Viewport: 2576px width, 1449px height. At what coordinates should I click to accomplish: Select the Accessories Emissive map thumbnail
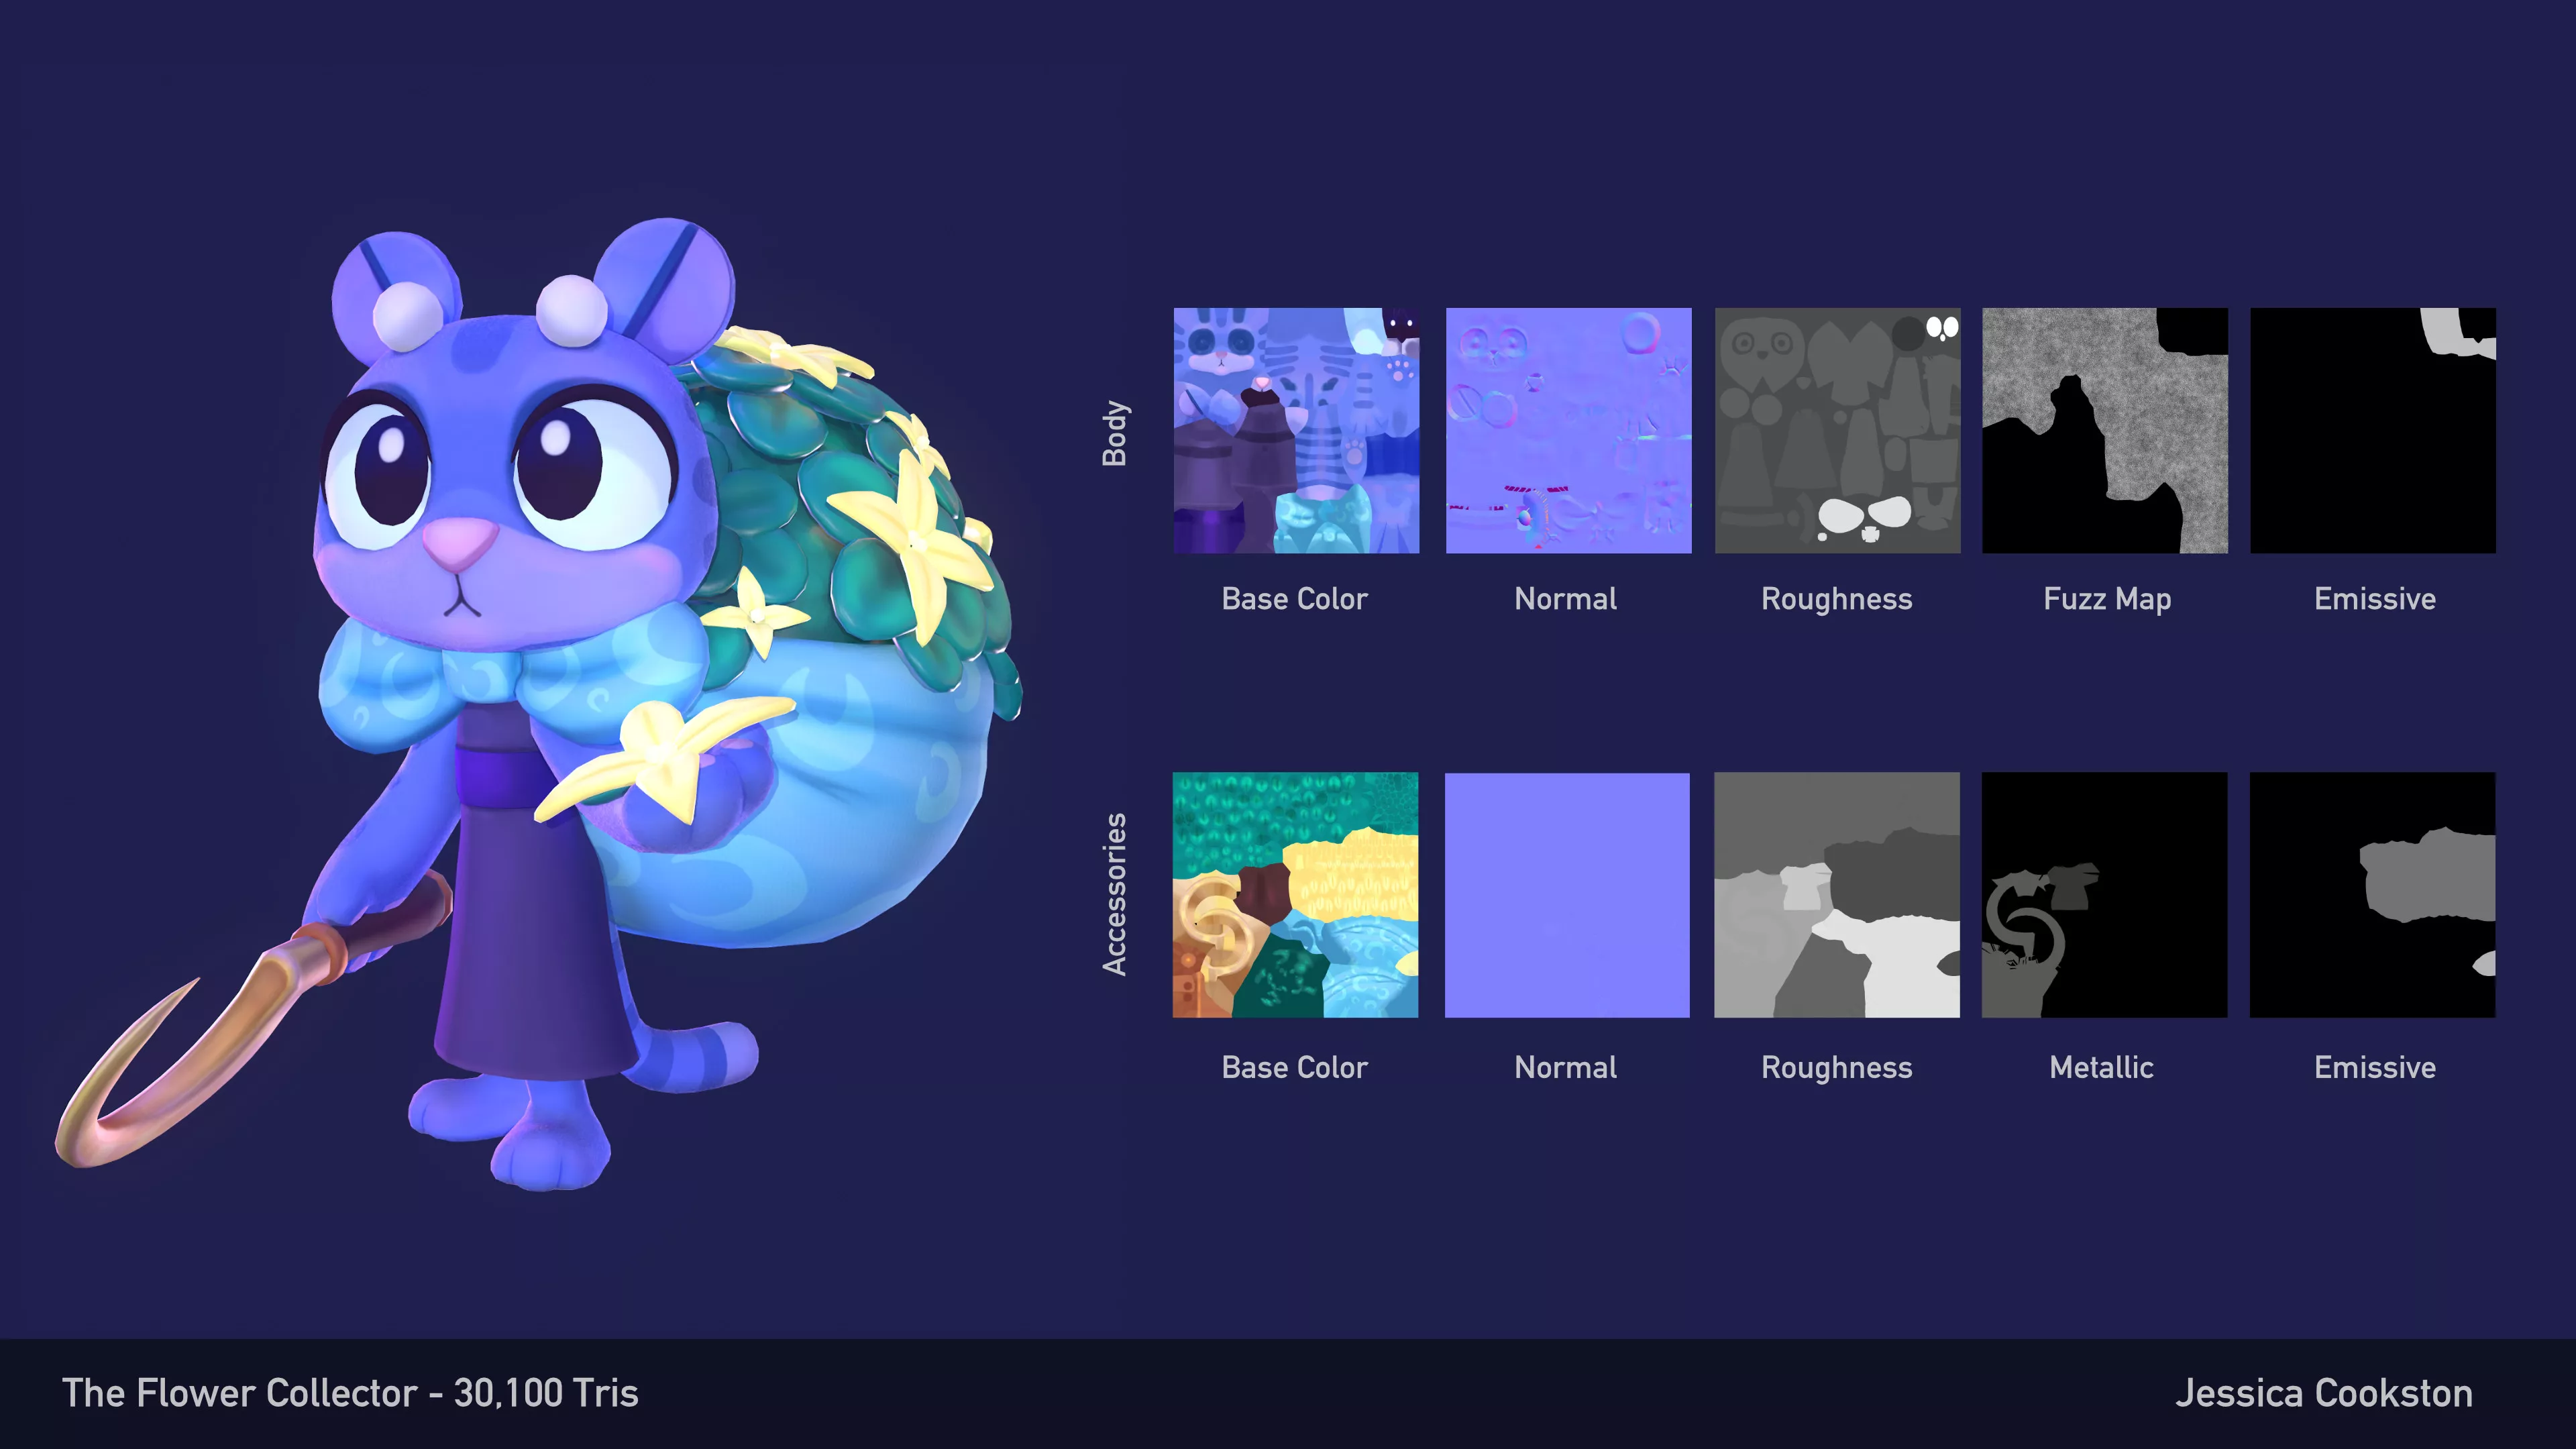click(2373, 895)
